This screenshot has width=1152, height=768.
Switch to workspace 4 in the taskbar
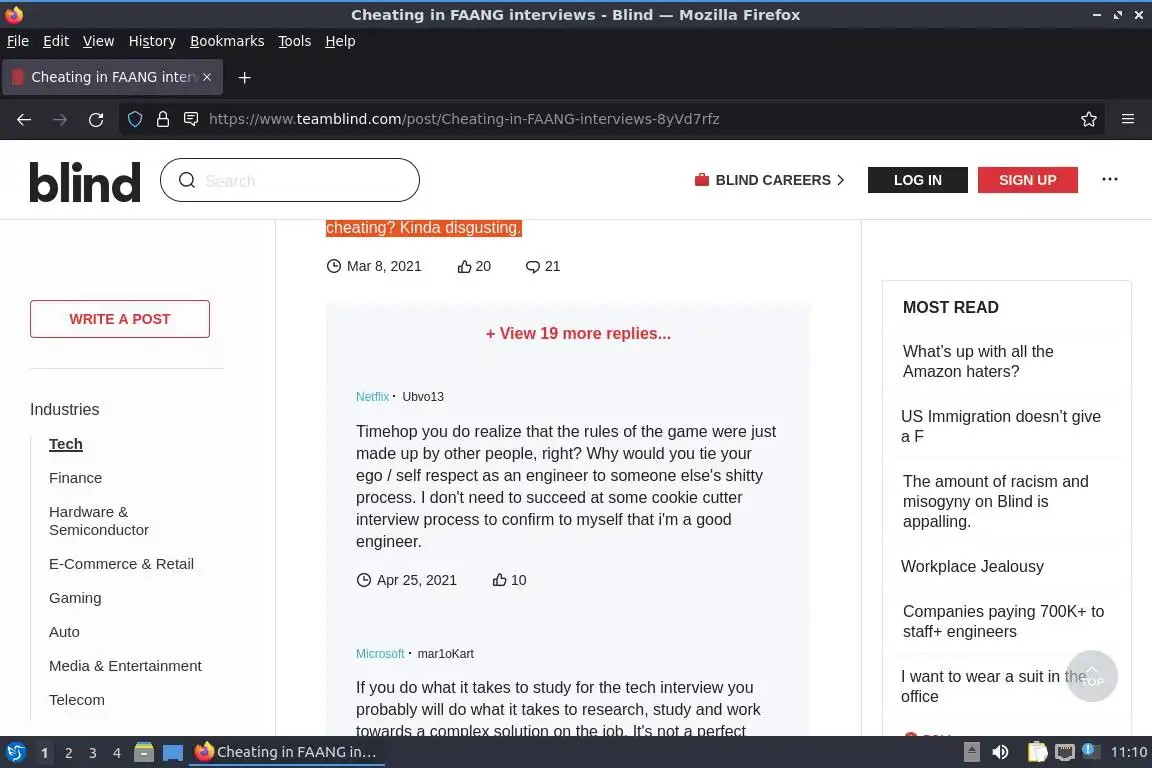(116, 753)
